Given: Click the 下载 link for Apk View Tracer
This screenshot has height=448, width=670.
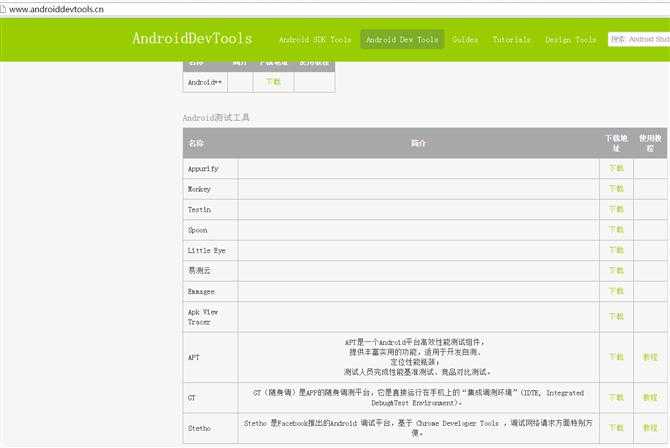Looking at the screenshot, I should 616,316.
